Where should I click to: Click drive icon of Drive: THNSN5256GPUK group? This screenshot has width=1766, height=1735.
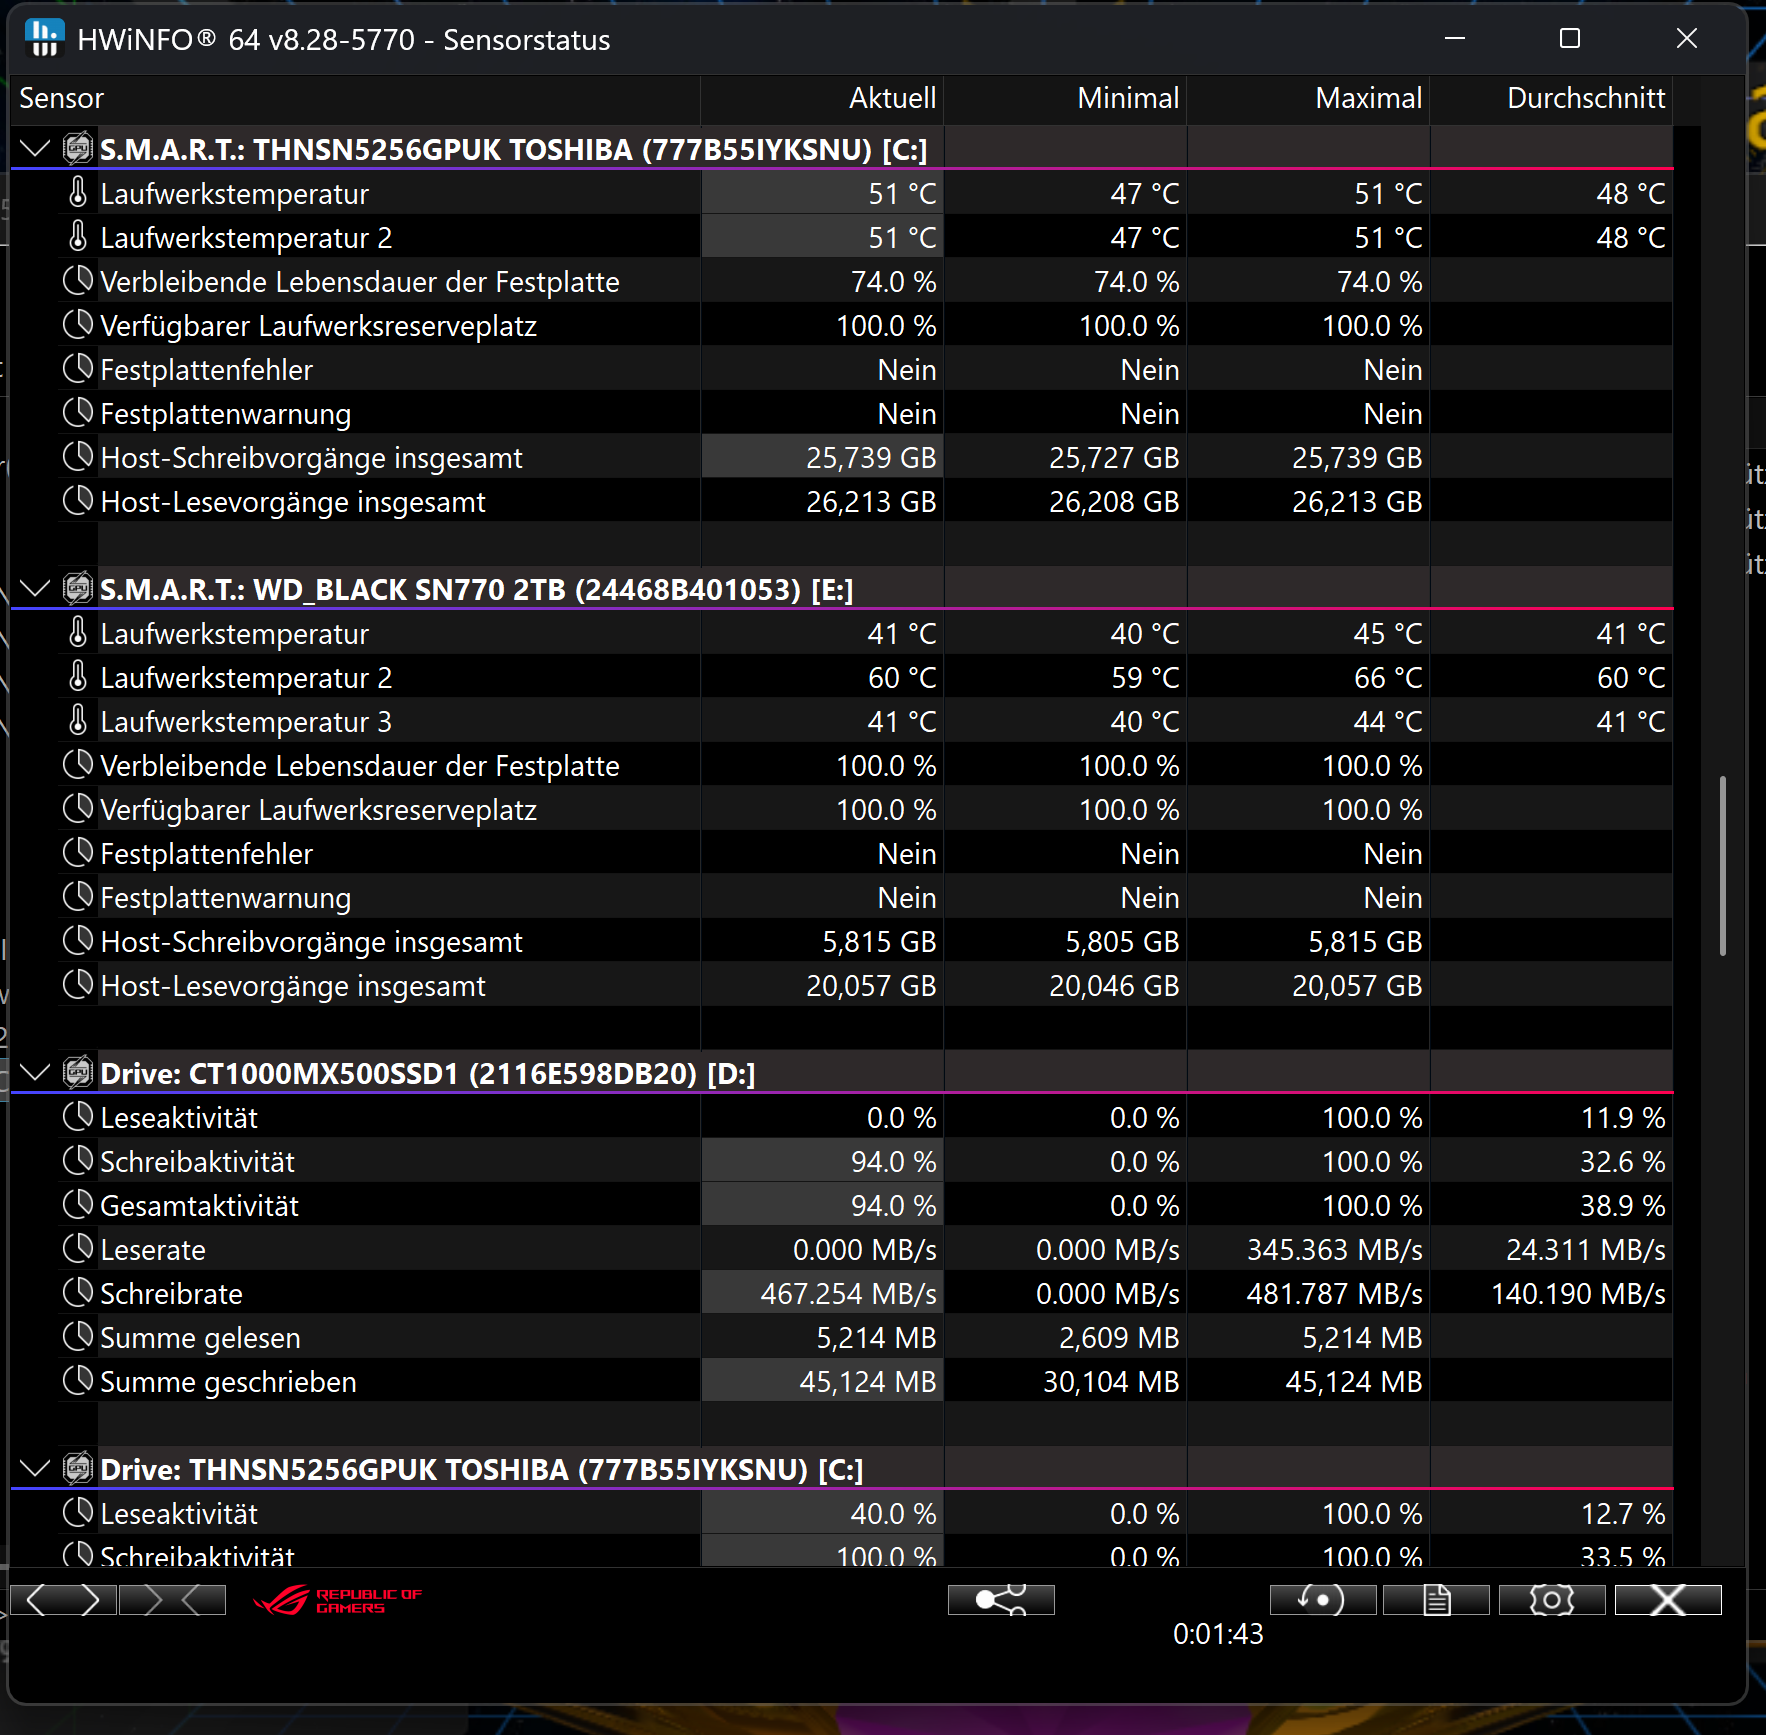[78, 1469]
